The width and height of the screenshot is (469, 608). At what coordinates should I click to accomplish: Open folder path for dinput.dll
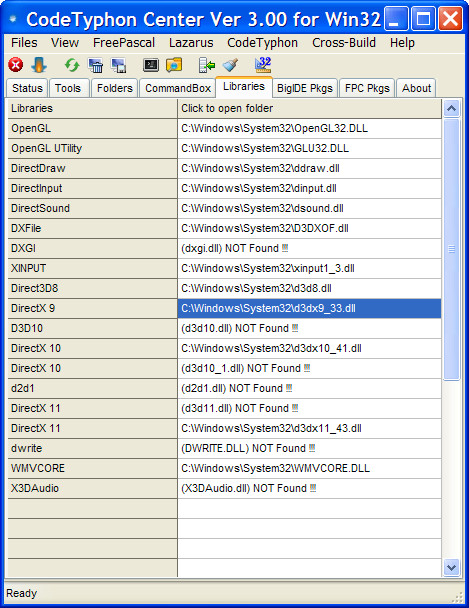pos(309,188)
